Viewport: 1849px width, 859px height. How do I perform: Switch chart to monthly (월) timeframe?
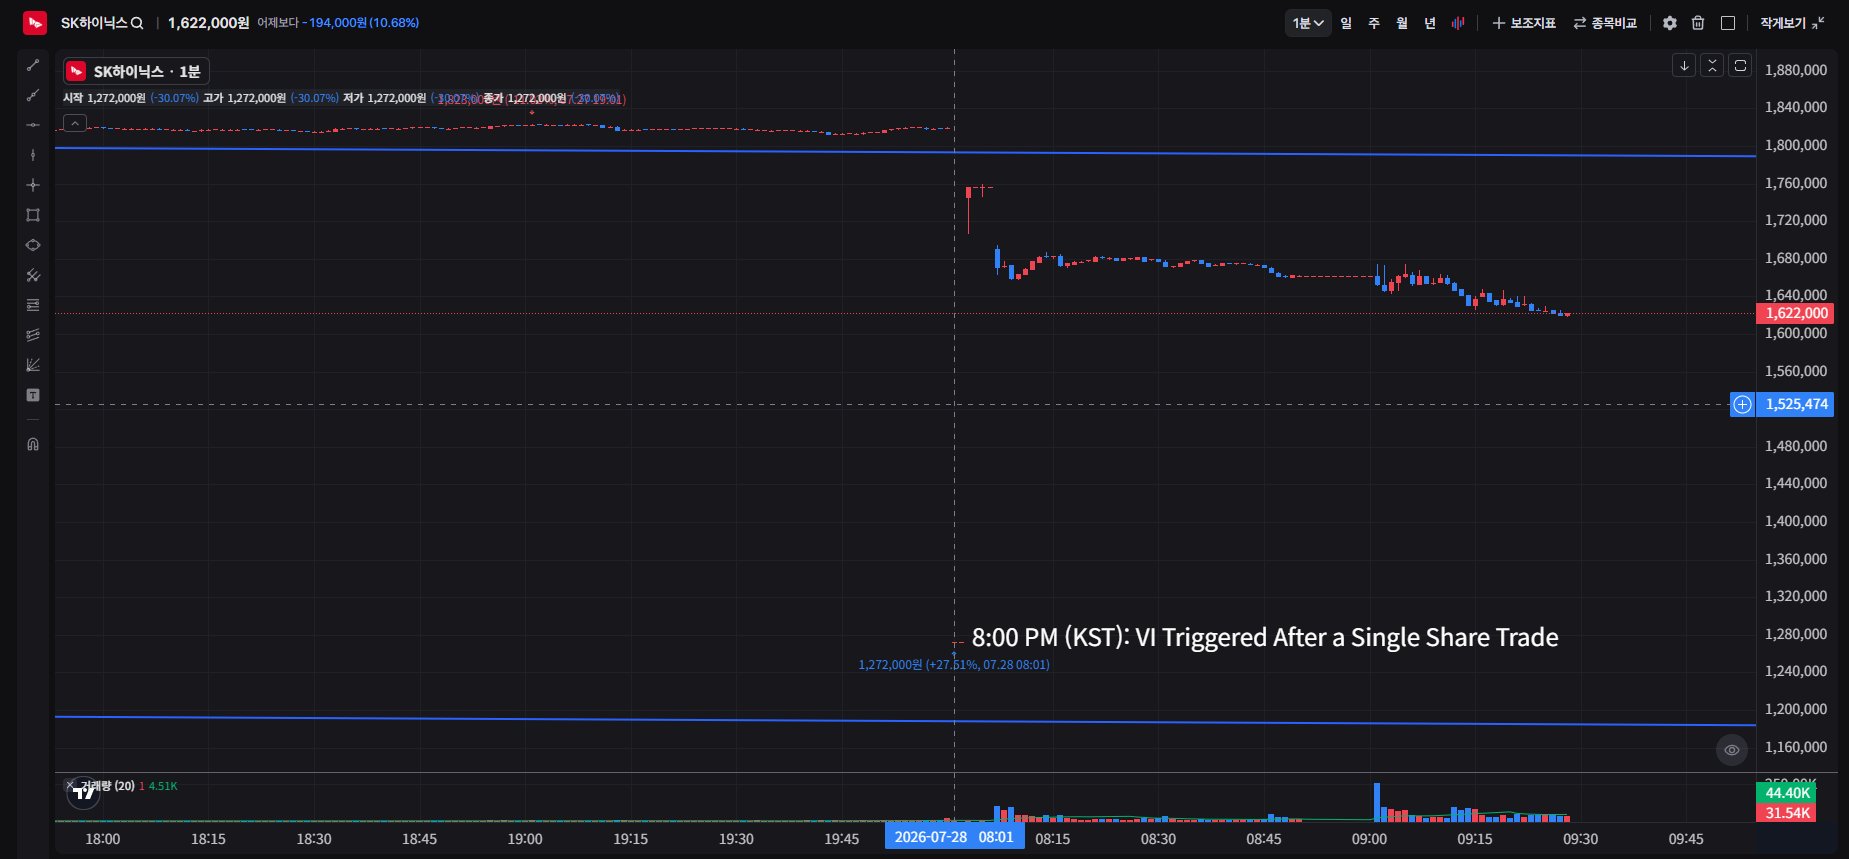point(1402,23)
